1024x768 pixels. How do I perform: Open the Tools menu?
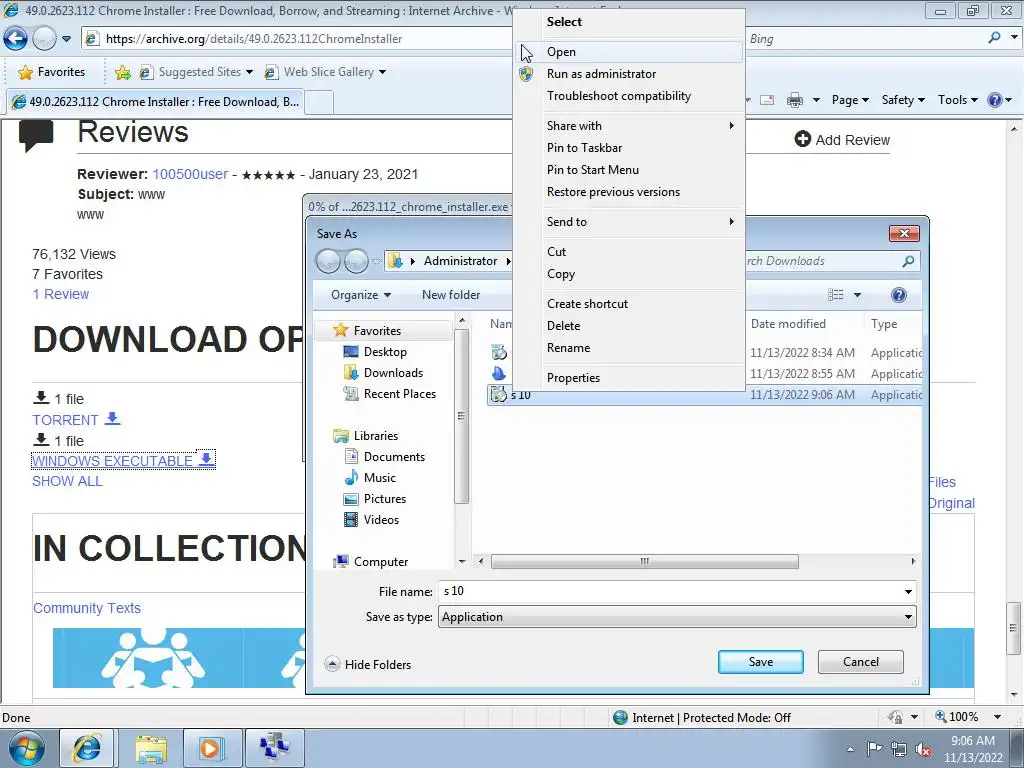pos(957,100)
